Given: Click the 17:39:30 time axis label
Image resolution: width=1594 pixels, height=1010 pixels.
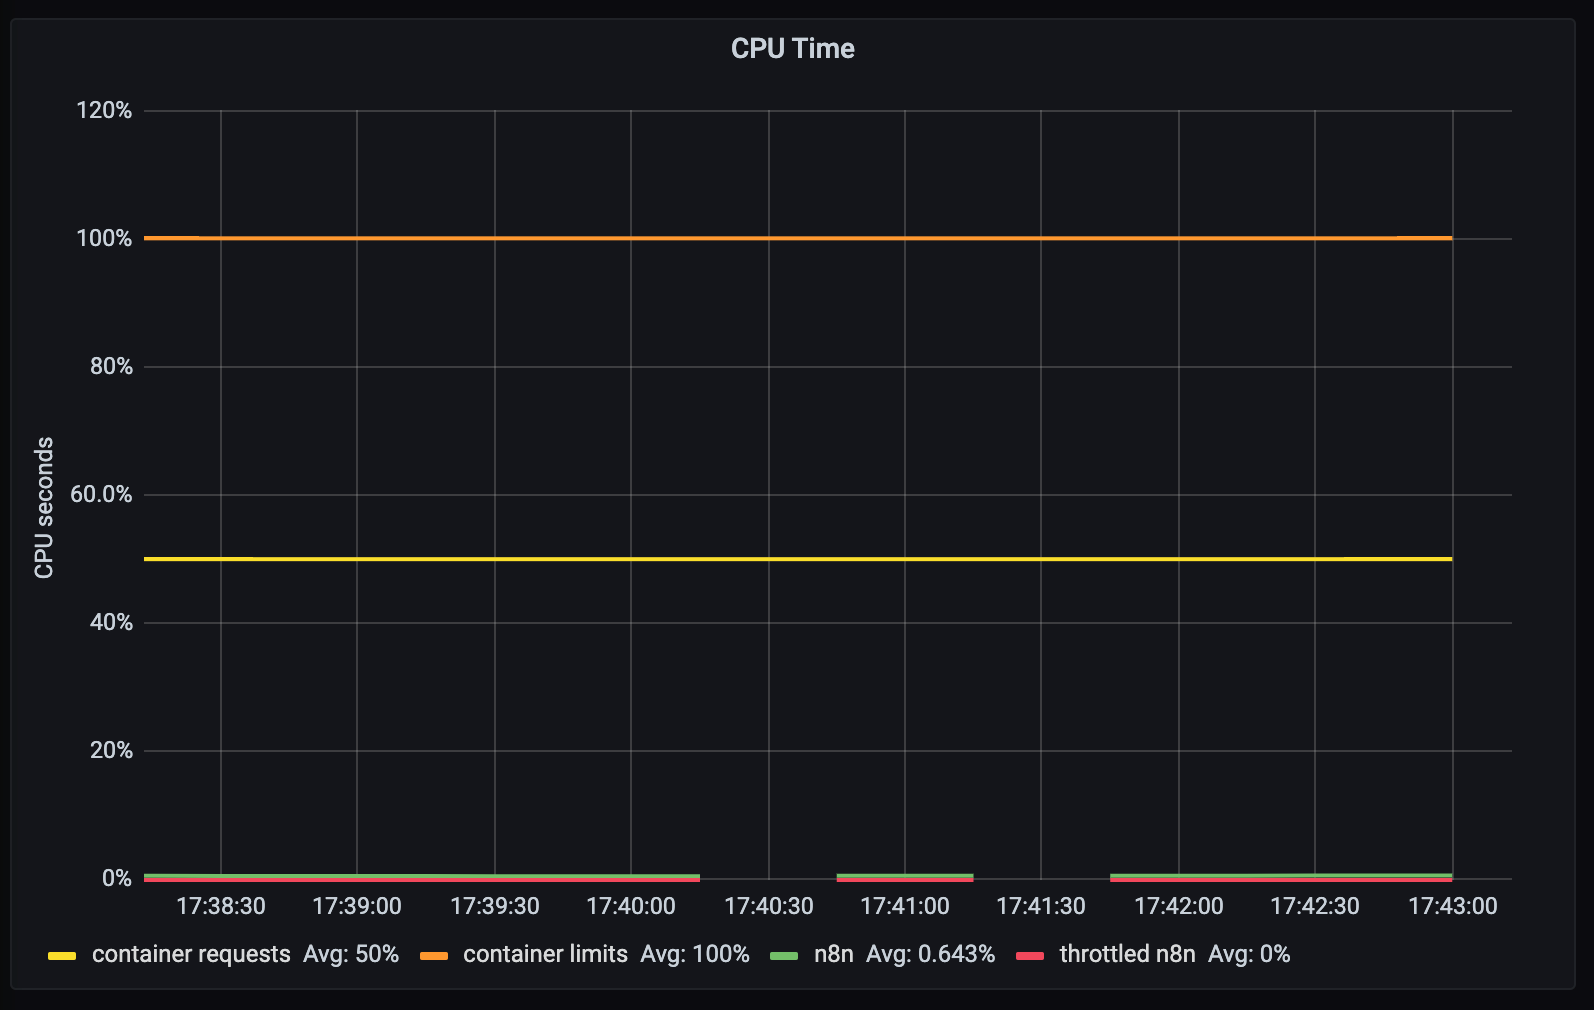Looking at the screenshot, I should pyautogui.click(x=495, y=906).
